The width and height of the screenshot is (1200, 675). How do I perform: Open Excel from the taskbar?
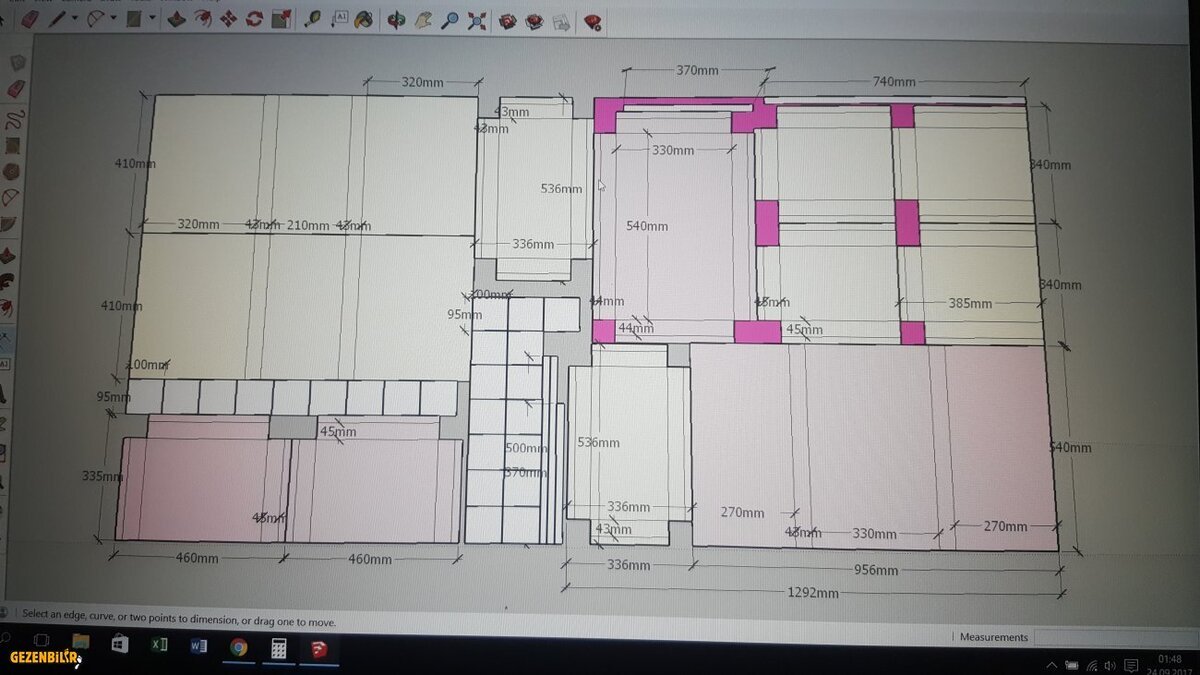[x=159, y=647]
